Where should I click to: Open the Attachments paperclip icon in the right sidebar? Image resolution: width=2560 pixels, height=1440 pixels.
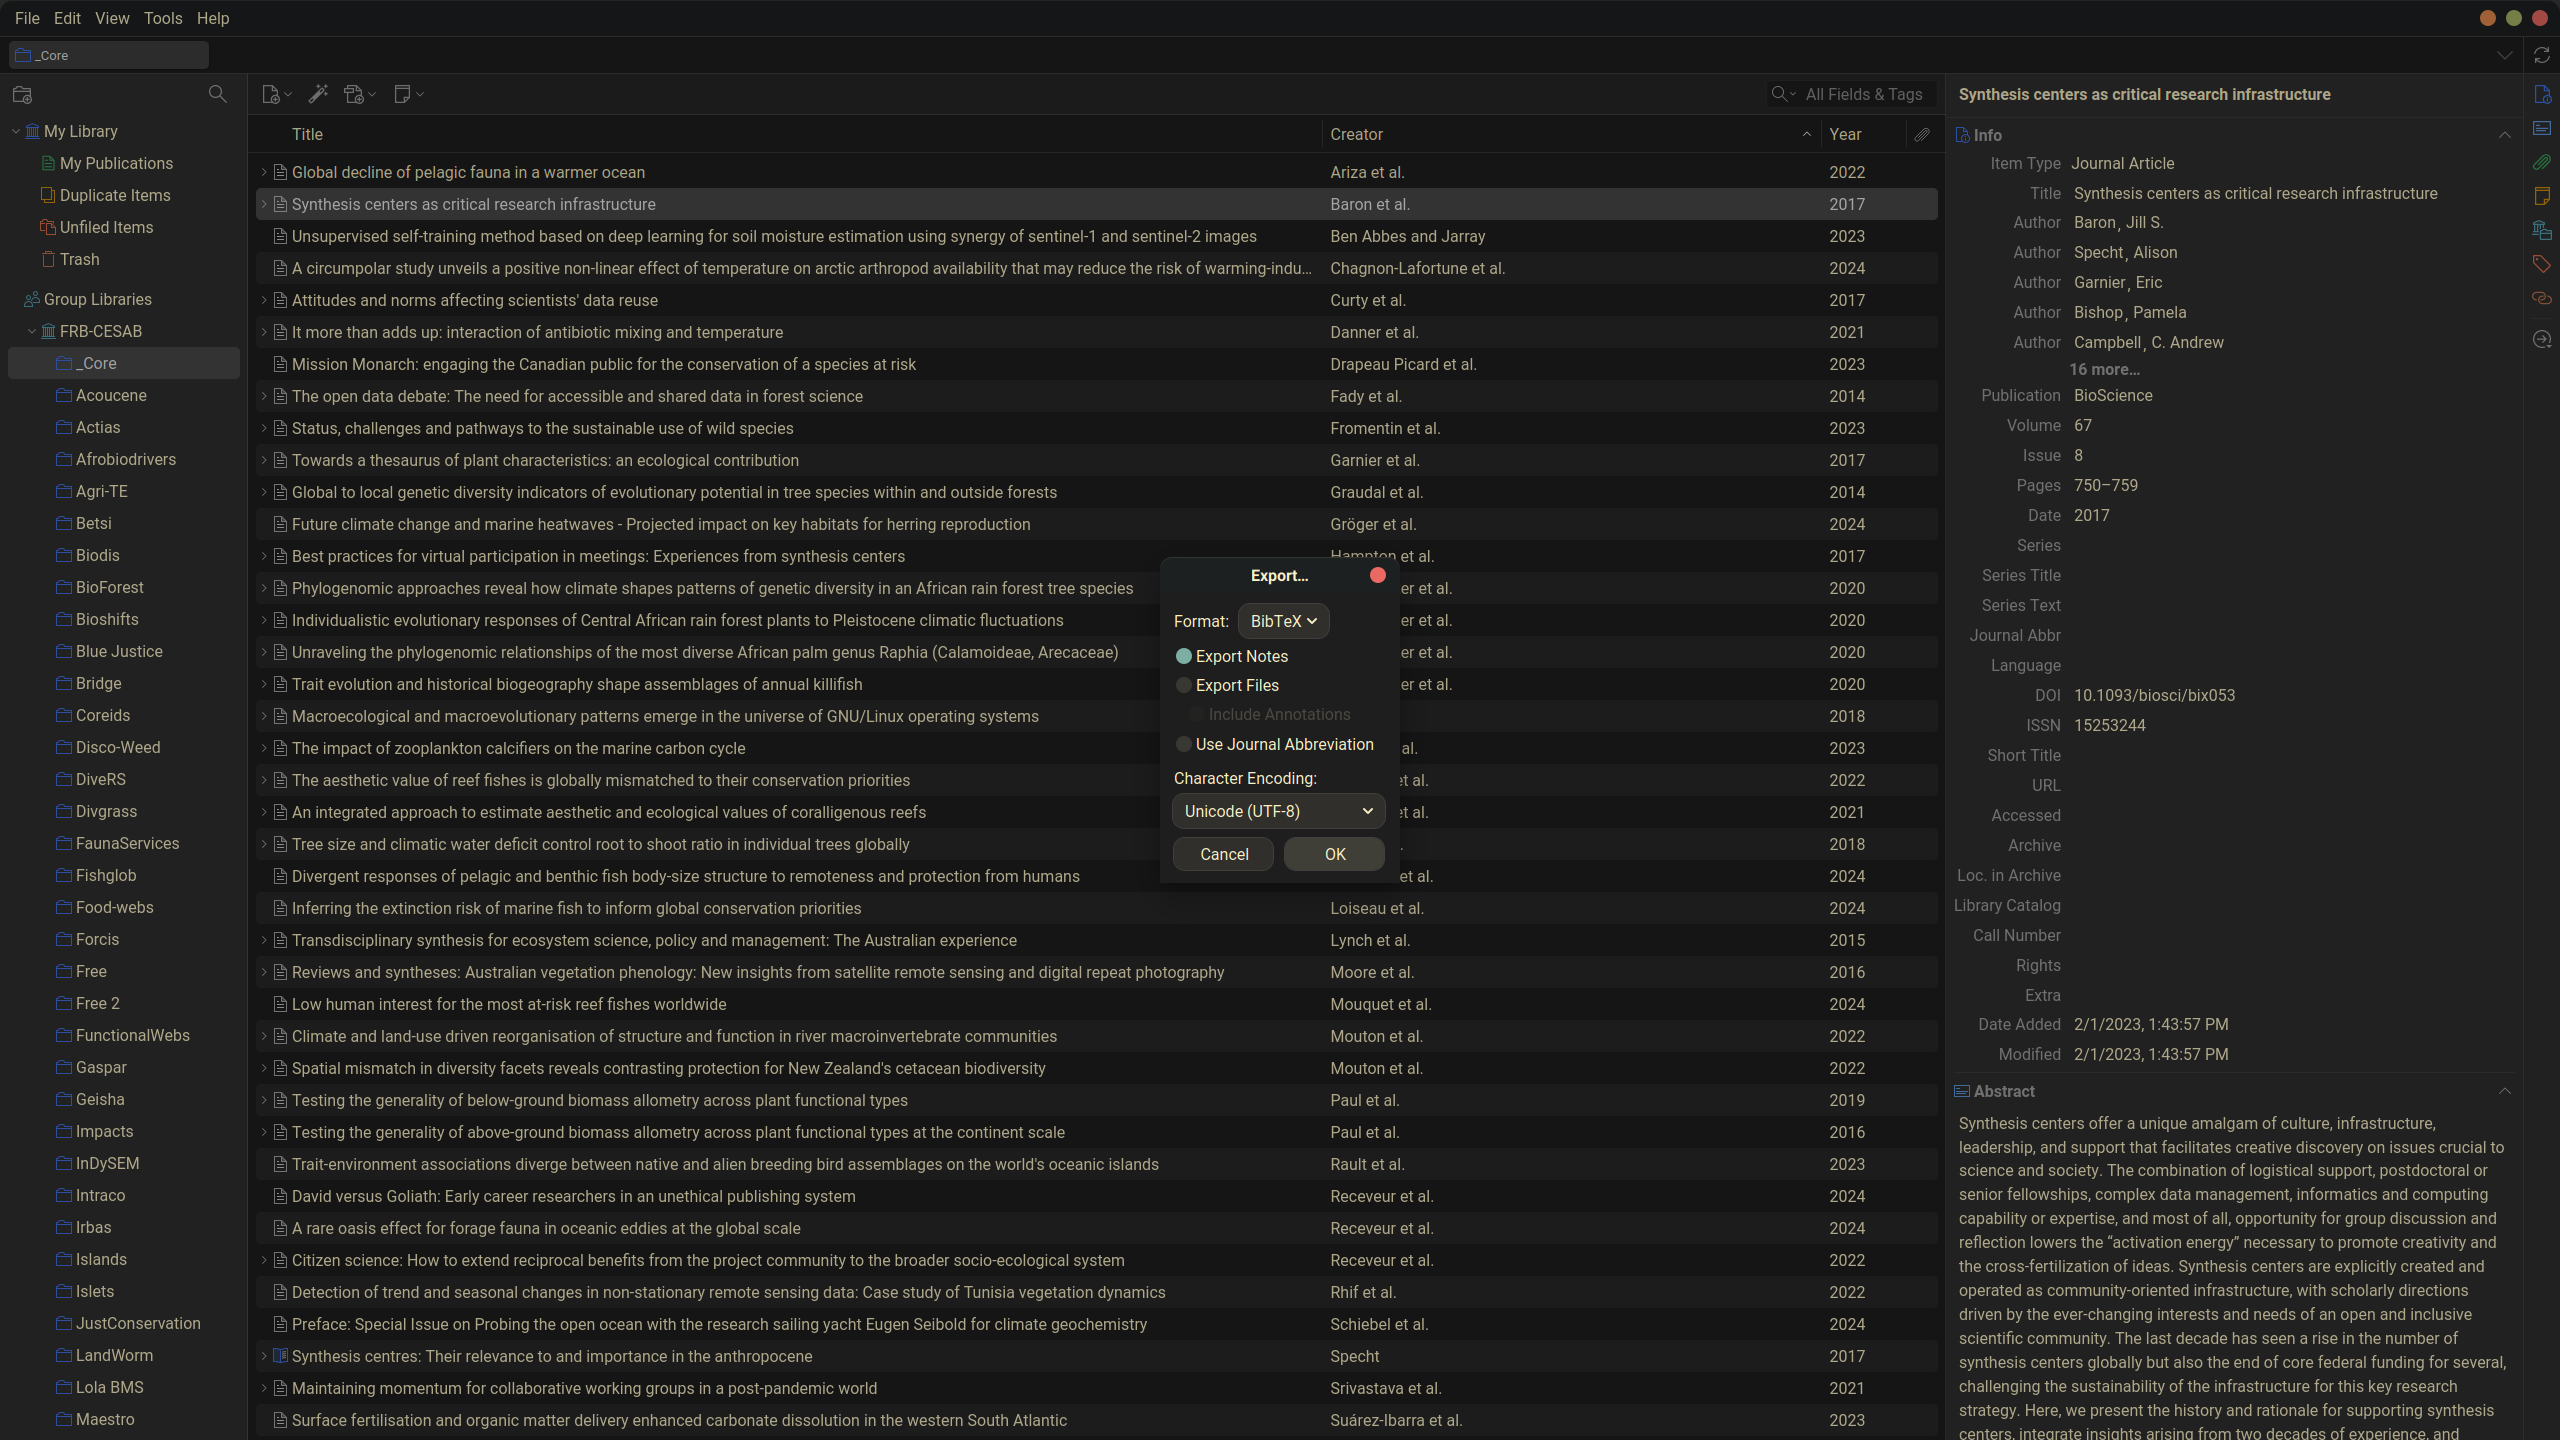pos(2541,162)
